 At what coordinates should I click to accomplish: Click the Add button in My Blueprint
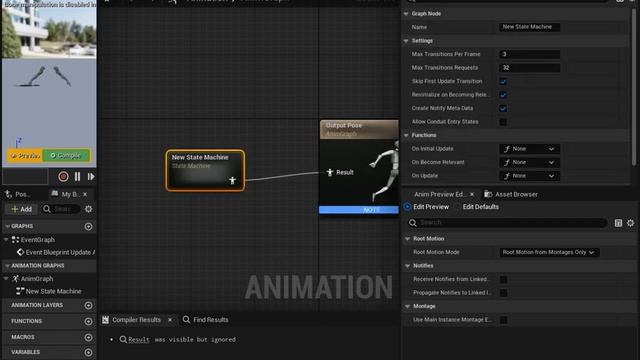click(x=22, y=209)
